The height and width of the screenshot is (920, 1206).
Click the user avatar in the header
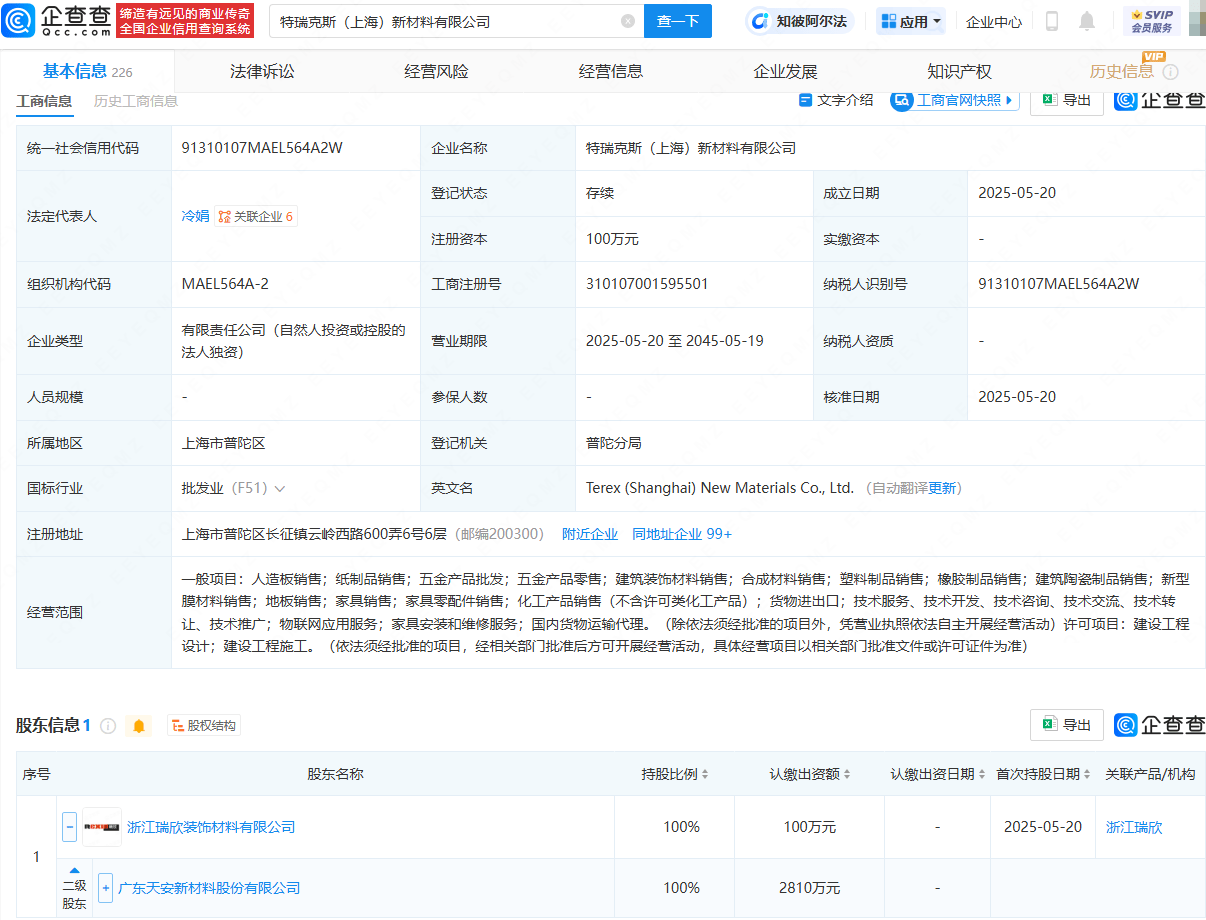tap(1196, 21)
